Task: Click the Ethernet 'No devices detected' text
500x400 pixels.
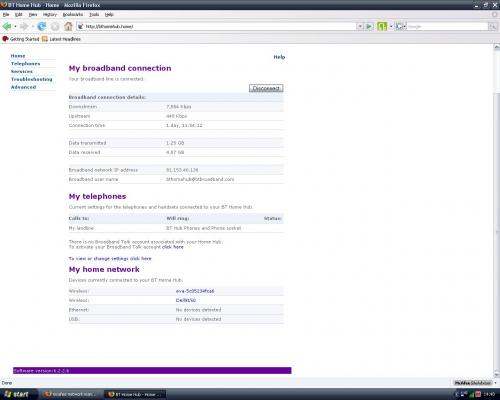Action: 198,310
